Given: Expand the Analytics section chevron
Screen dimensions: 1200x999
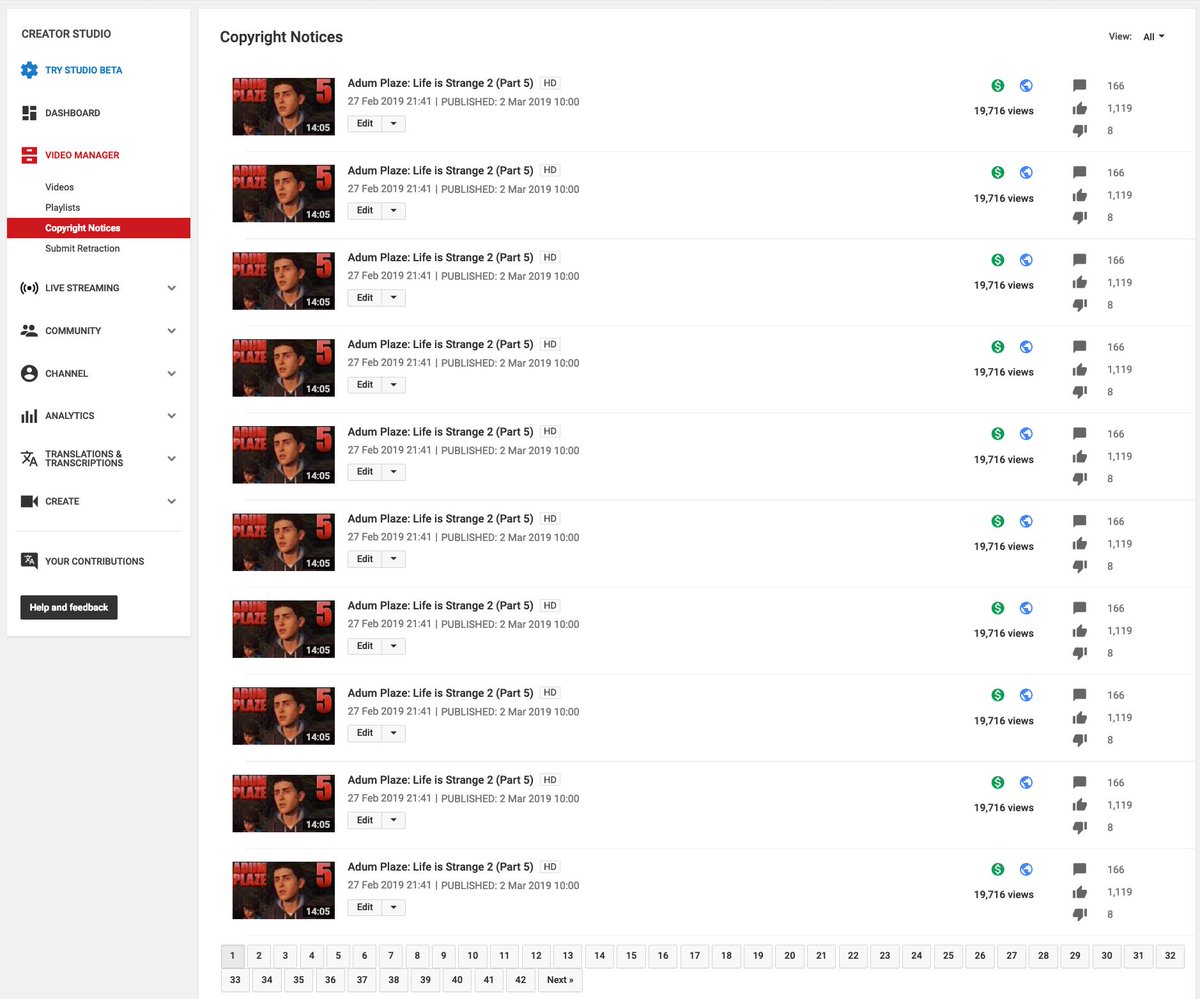Looking at the screenshot, I should [172, 415].
